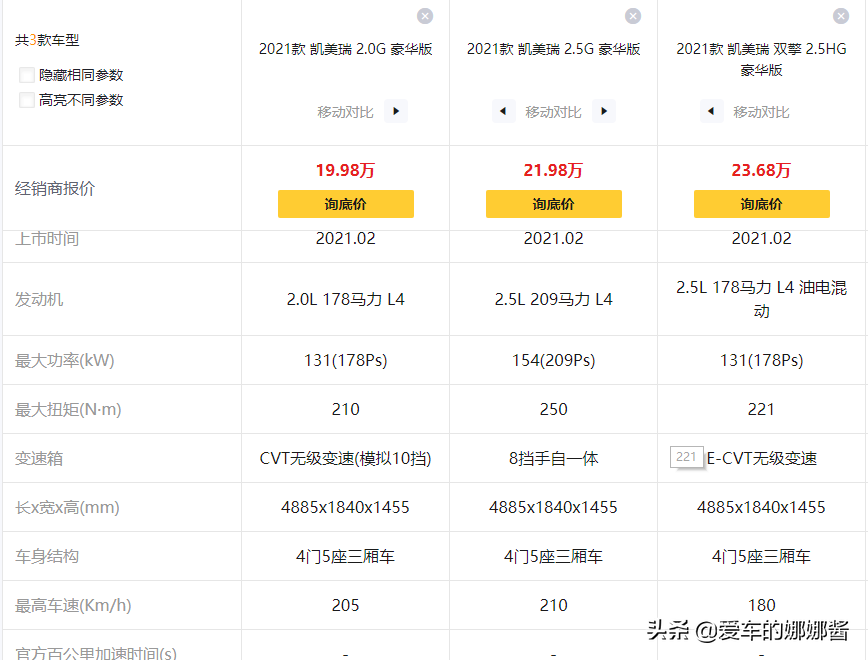The image size is (868, 660).
Task: Move 2.0G 豪华版 right with the arrow icon
Action: point(396,111)
